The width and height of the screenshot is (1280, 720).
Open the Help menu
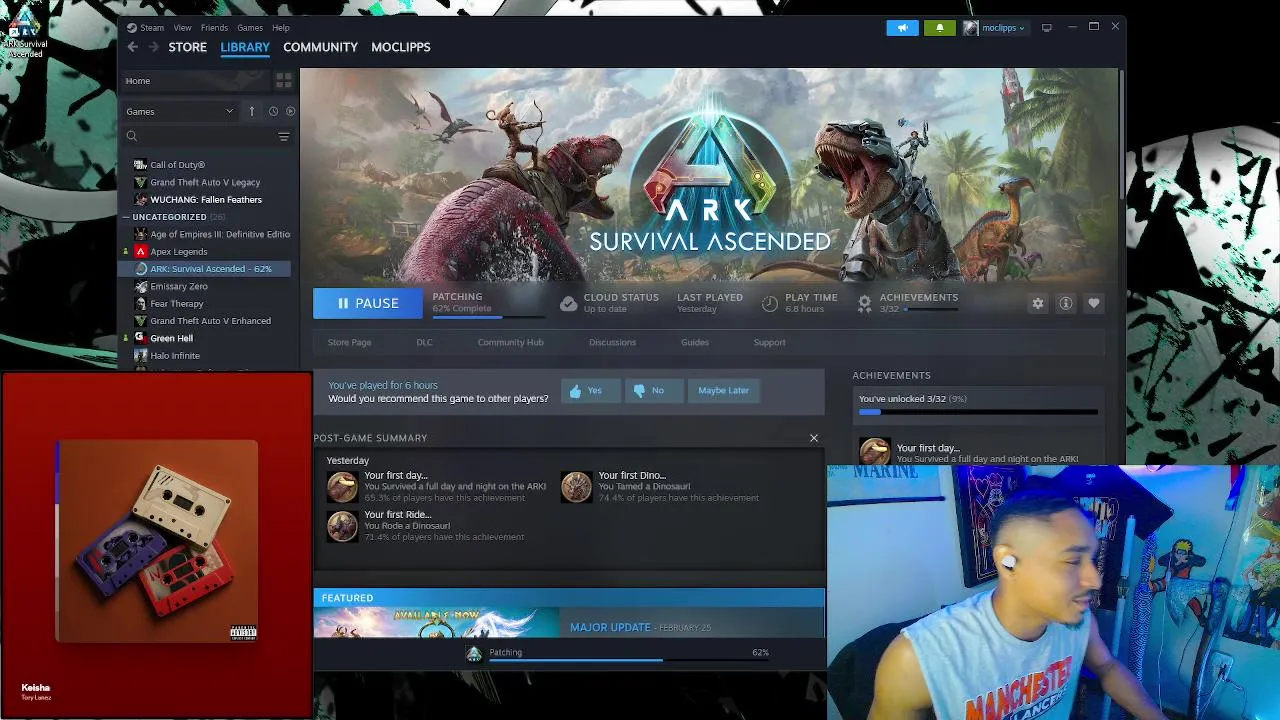[x=281, y=28]
